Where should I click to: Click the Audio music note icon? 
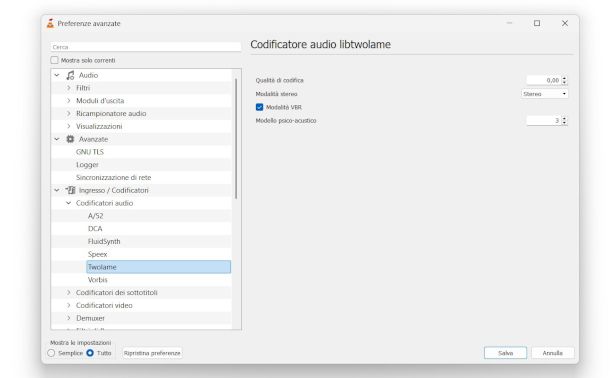(x=70, y=75)
